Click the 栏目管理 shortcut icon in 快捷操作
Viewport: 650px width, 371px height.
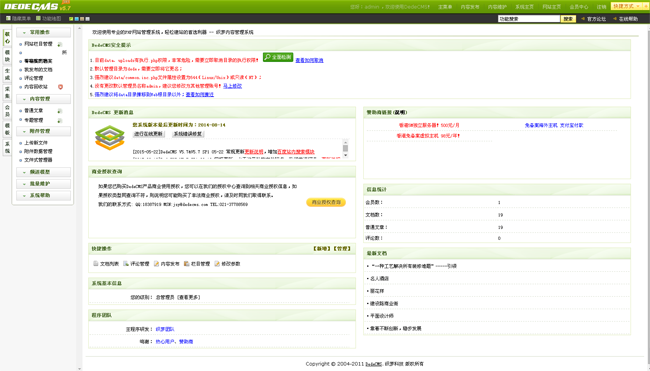point(187,264)
